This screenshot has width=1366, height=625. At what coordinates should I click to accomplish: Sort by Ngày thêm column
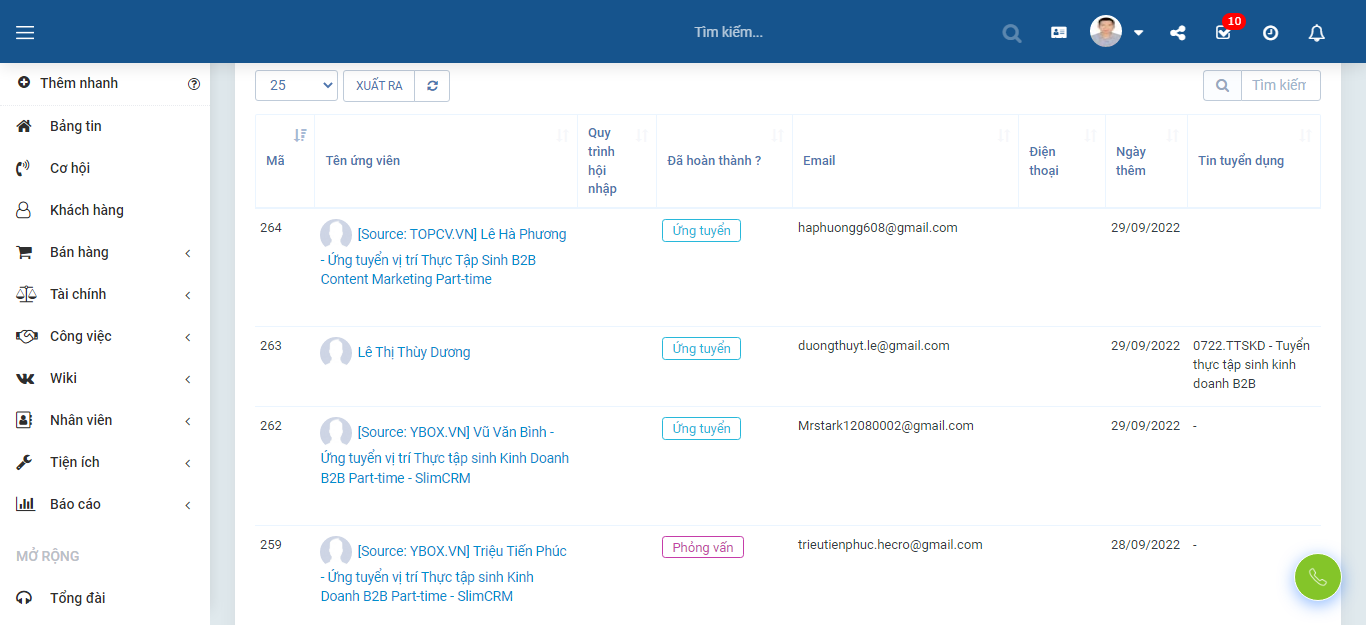1146,161
